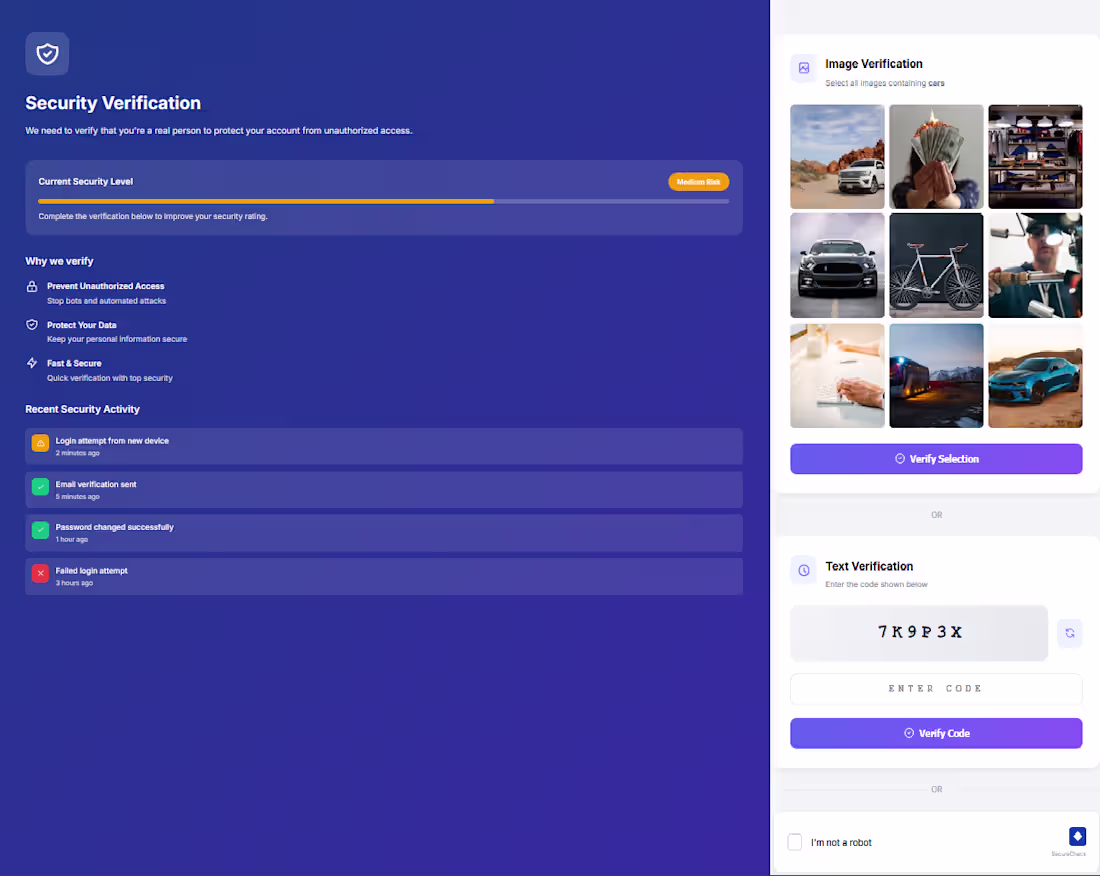Screen dimensions: 1100x876
Task: Click the Prevent Unauthorized Access text
Action: (x=105, y=286)
